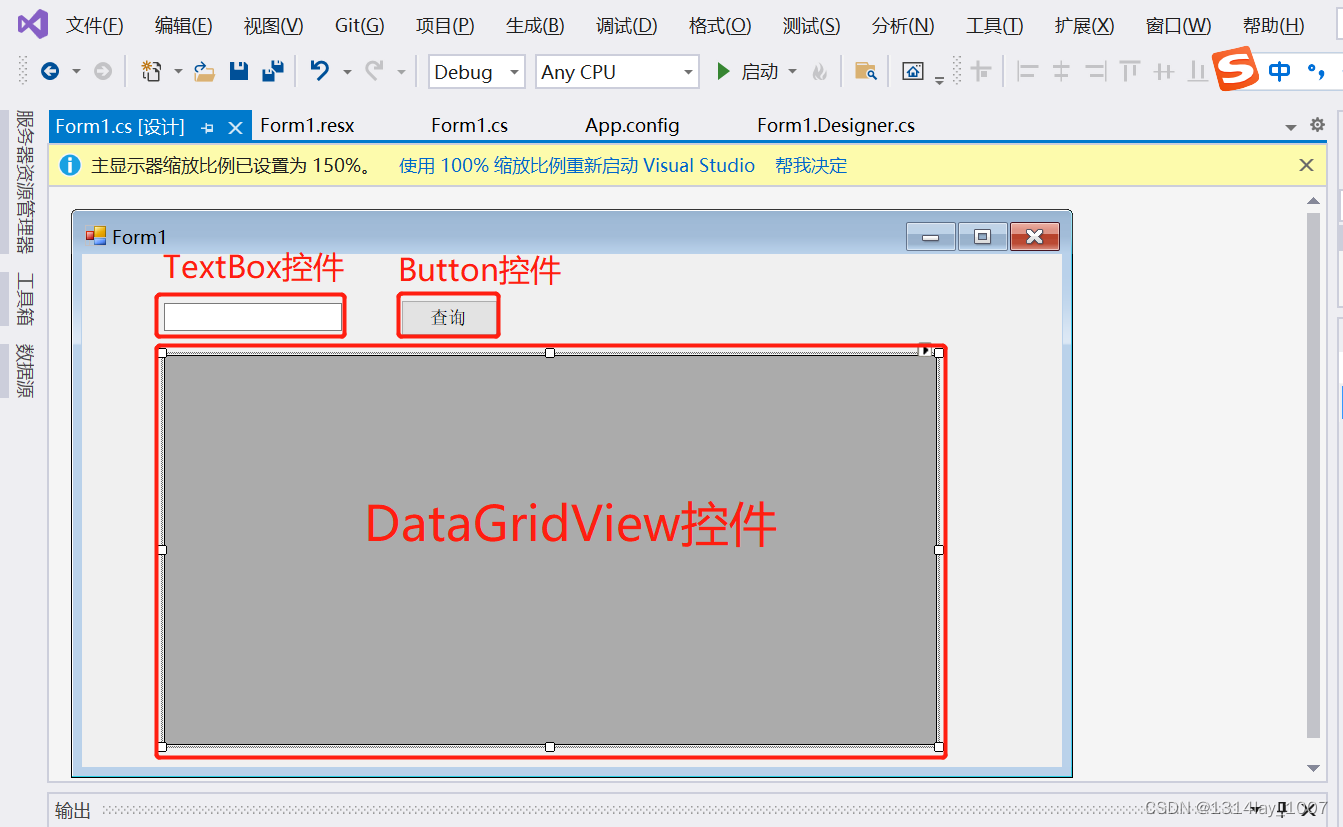The height and width of the screenshot is (827, 1343).
Task: Open the 测试(S) menu
Action: click(811, 26)
